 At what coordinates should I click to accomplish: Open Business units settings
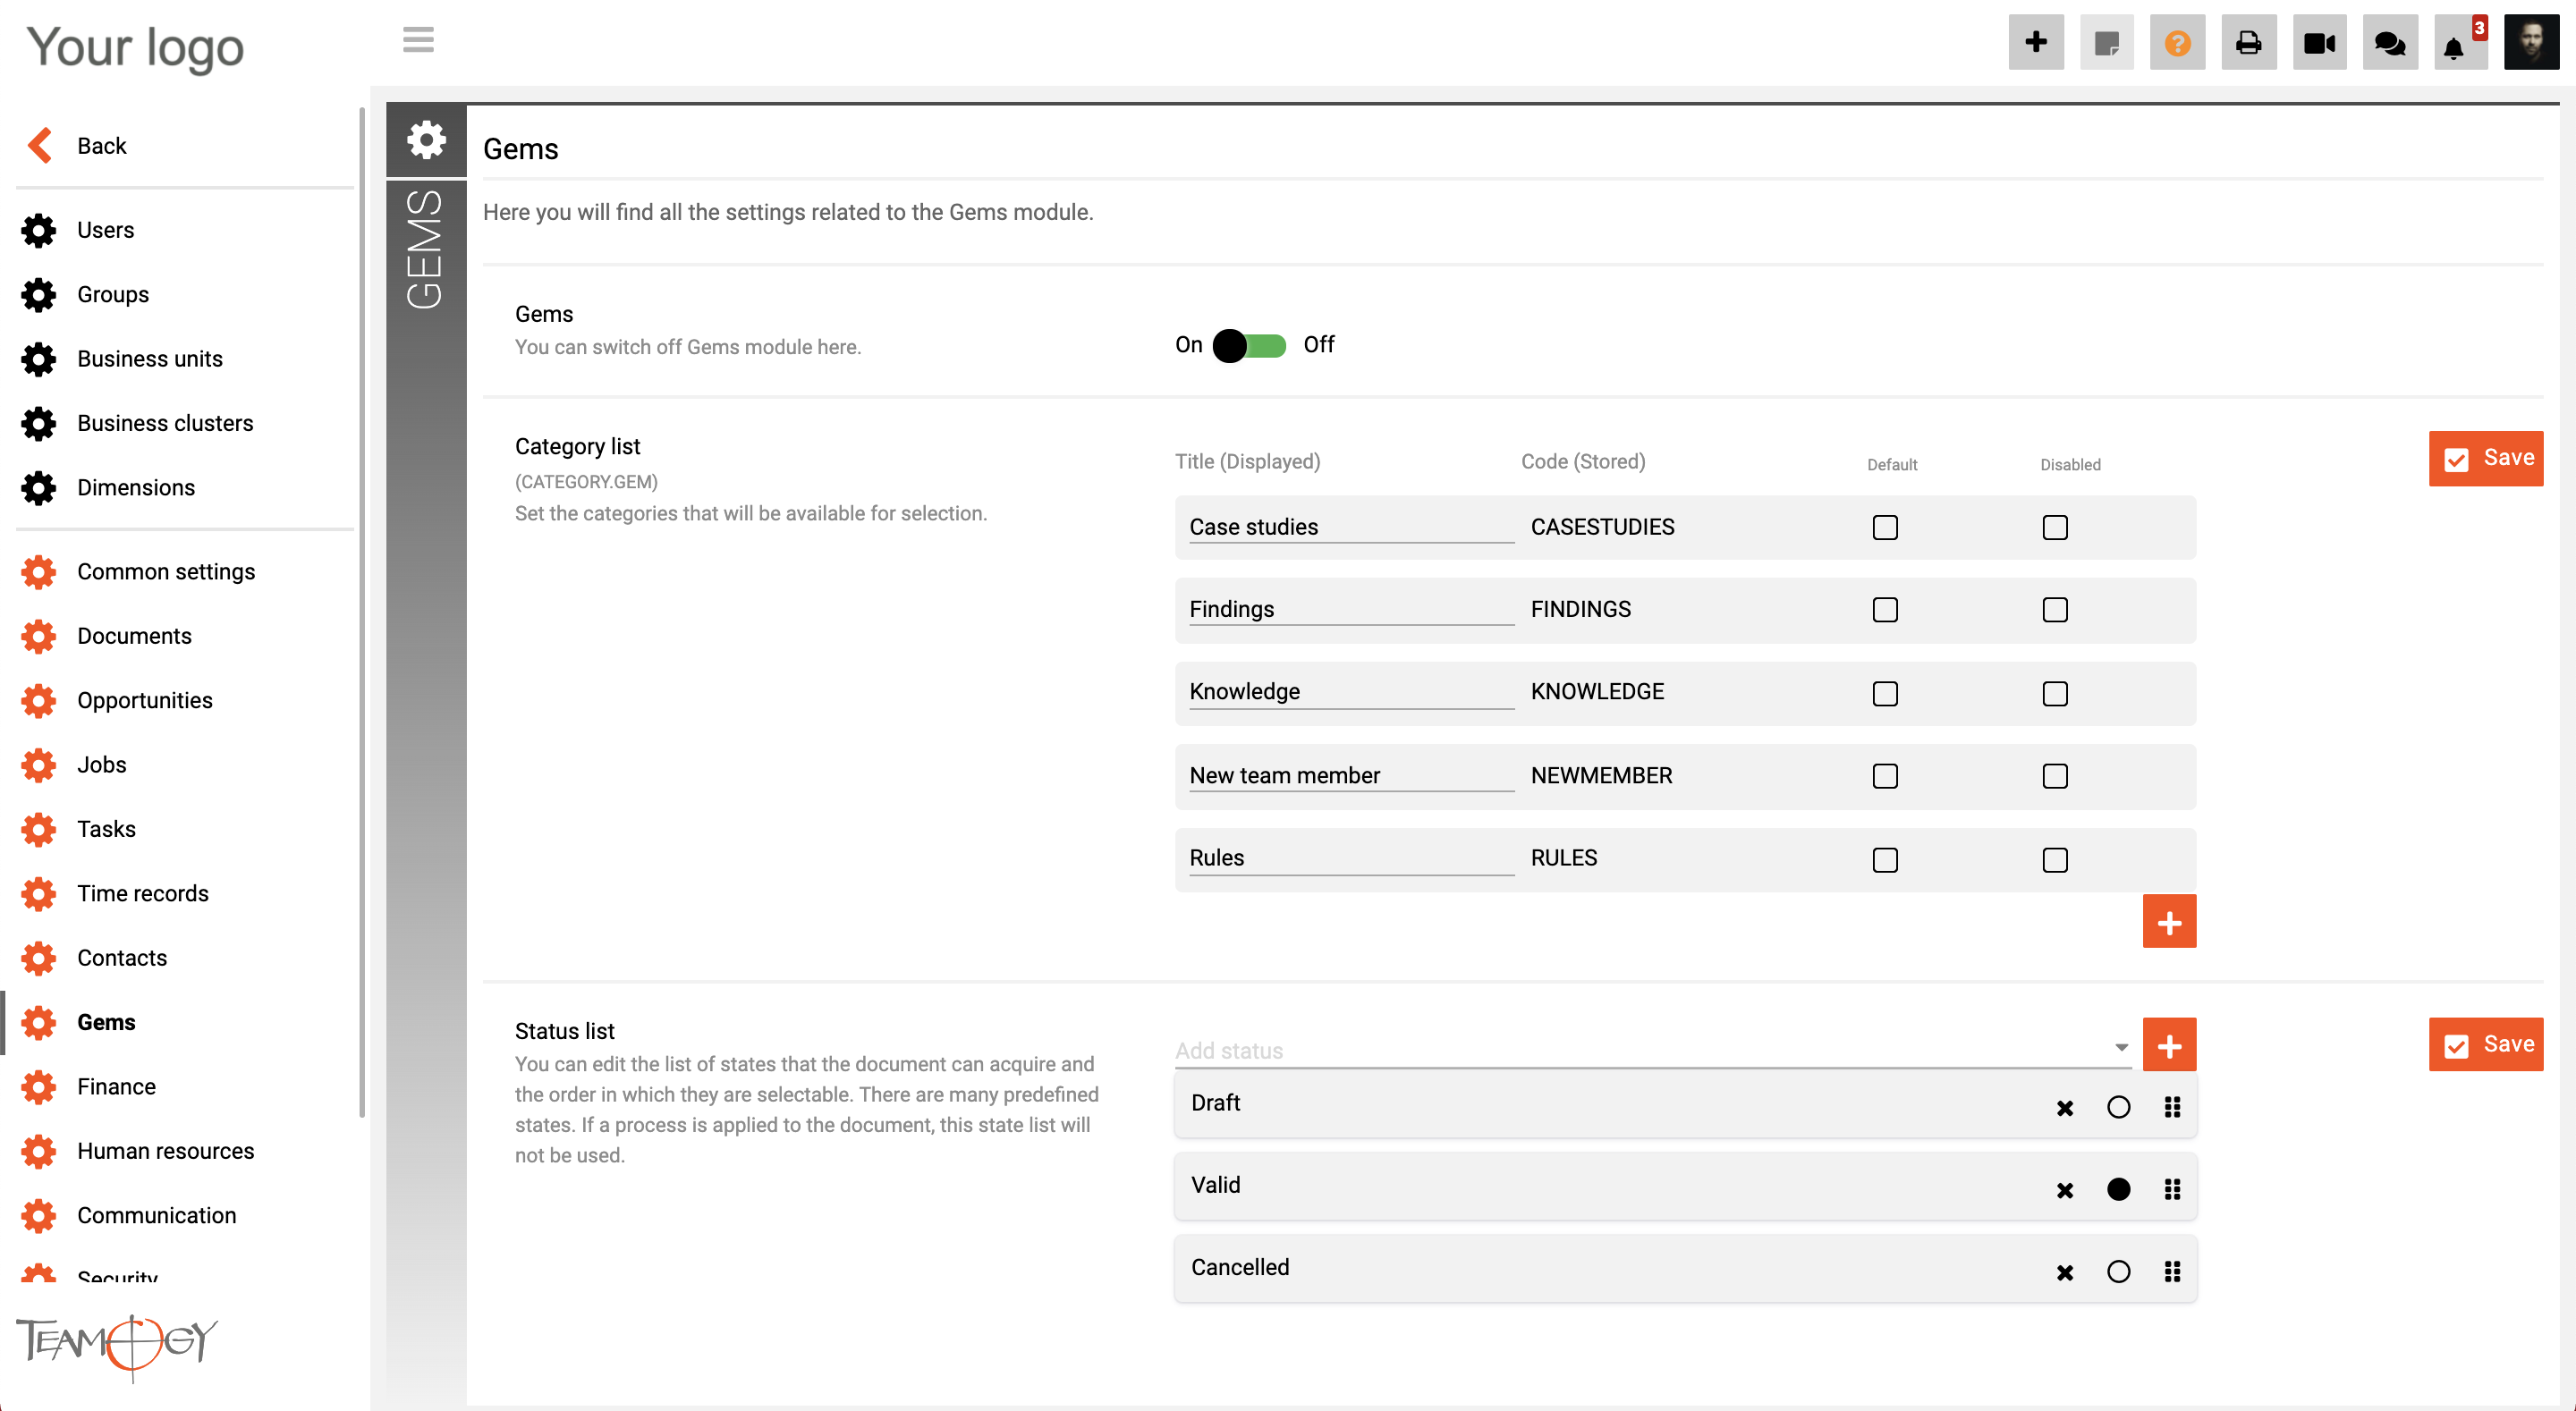tap(150, 358)
